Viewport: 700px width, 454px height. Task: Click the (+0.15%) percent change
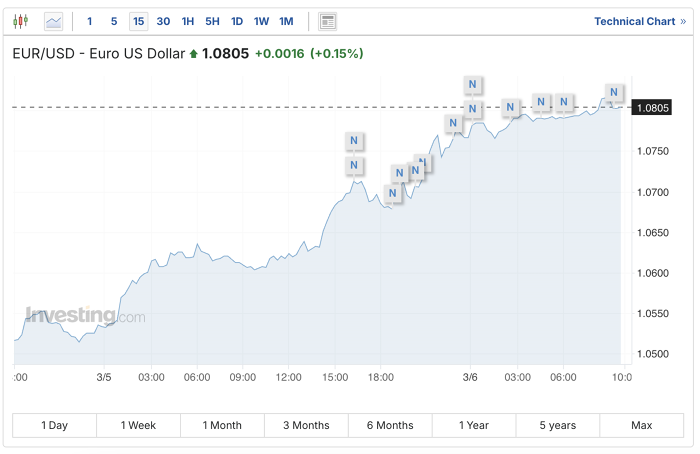pyautogui.click(x=337, y=54)
